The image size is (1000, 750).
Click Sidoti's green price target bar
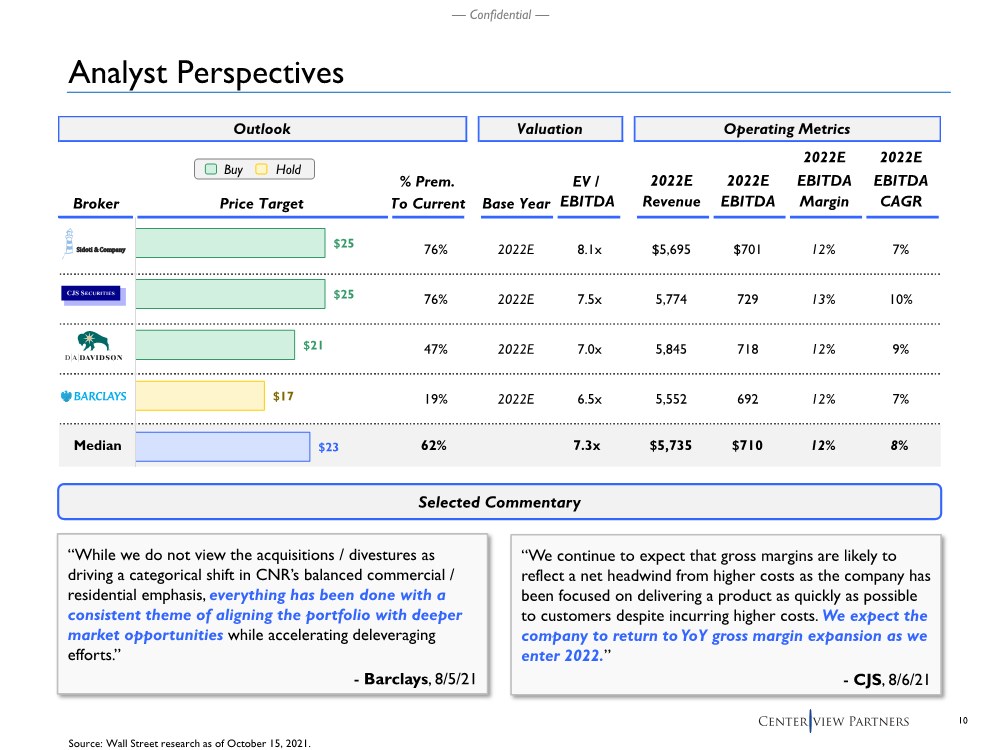[230, 243]
